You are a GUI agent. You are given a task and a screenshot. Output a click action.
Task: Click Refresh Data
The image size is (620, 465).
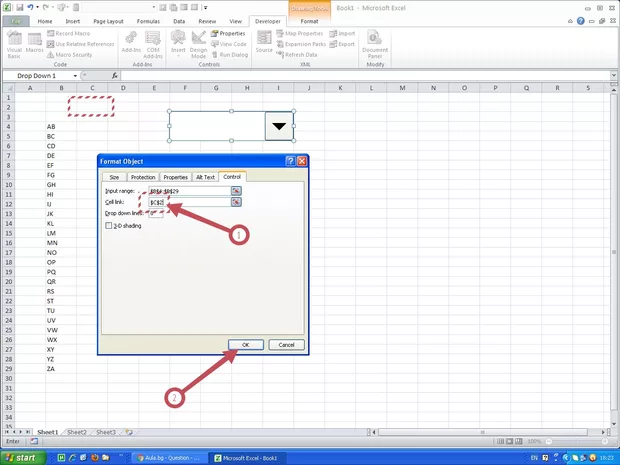point(297,55)
